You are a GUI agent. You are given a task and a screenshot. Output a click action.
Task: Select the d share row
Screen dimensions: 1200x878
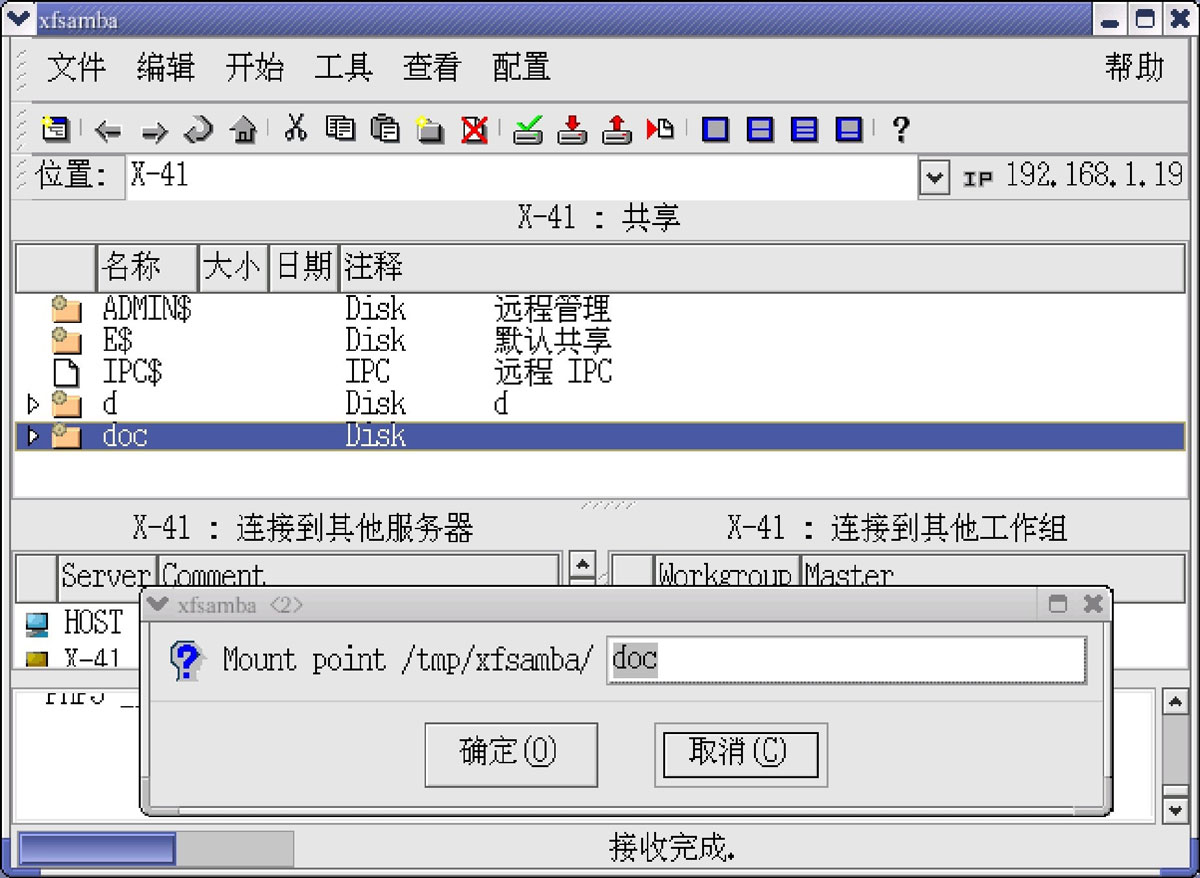tap(600, 405)
